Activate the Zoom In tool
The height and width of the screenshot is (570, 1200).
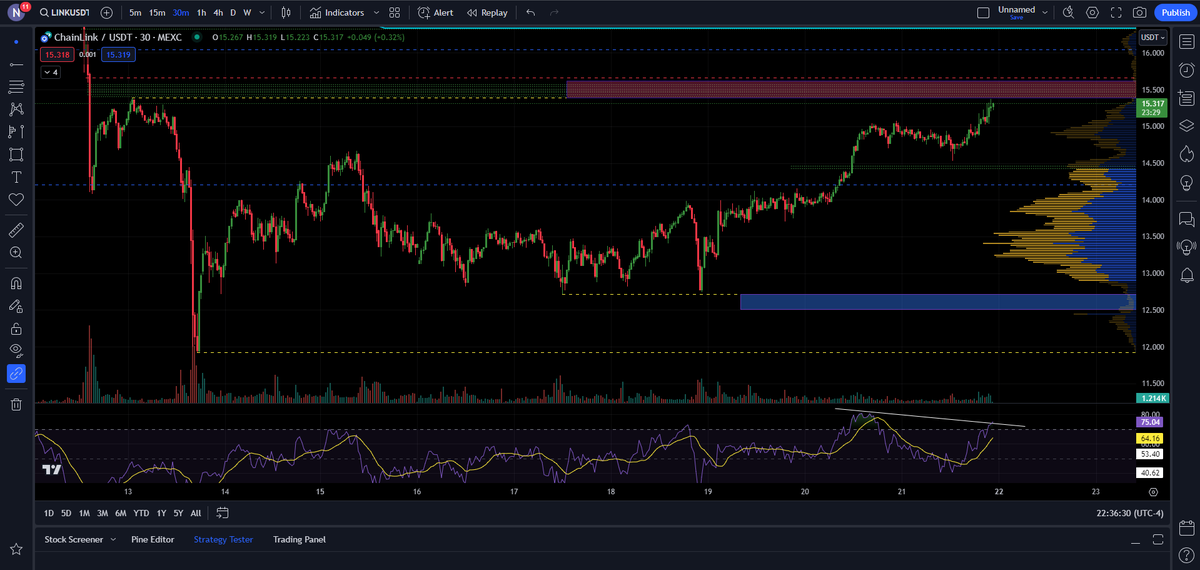click(x=16, y=253)
